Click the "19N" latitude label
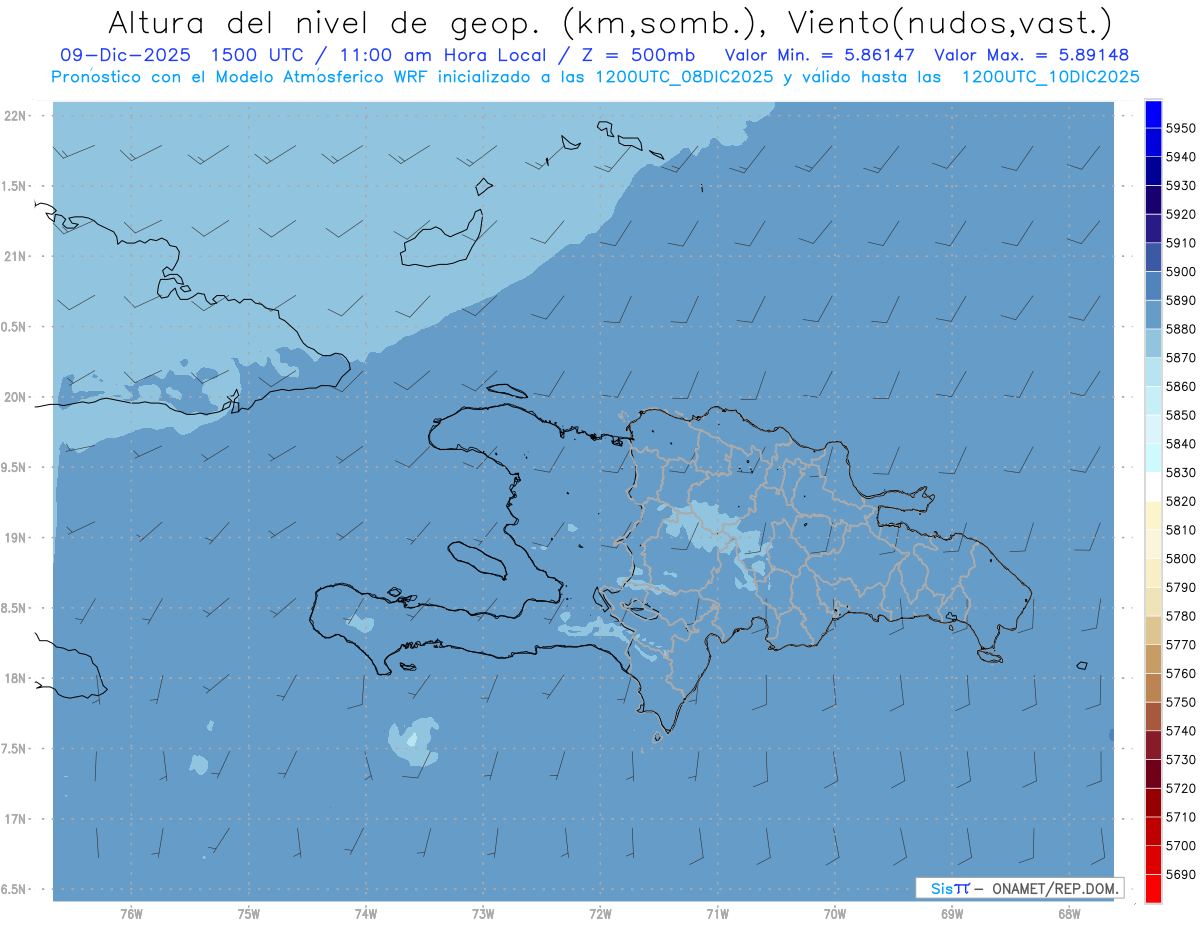 coord(15,537)
